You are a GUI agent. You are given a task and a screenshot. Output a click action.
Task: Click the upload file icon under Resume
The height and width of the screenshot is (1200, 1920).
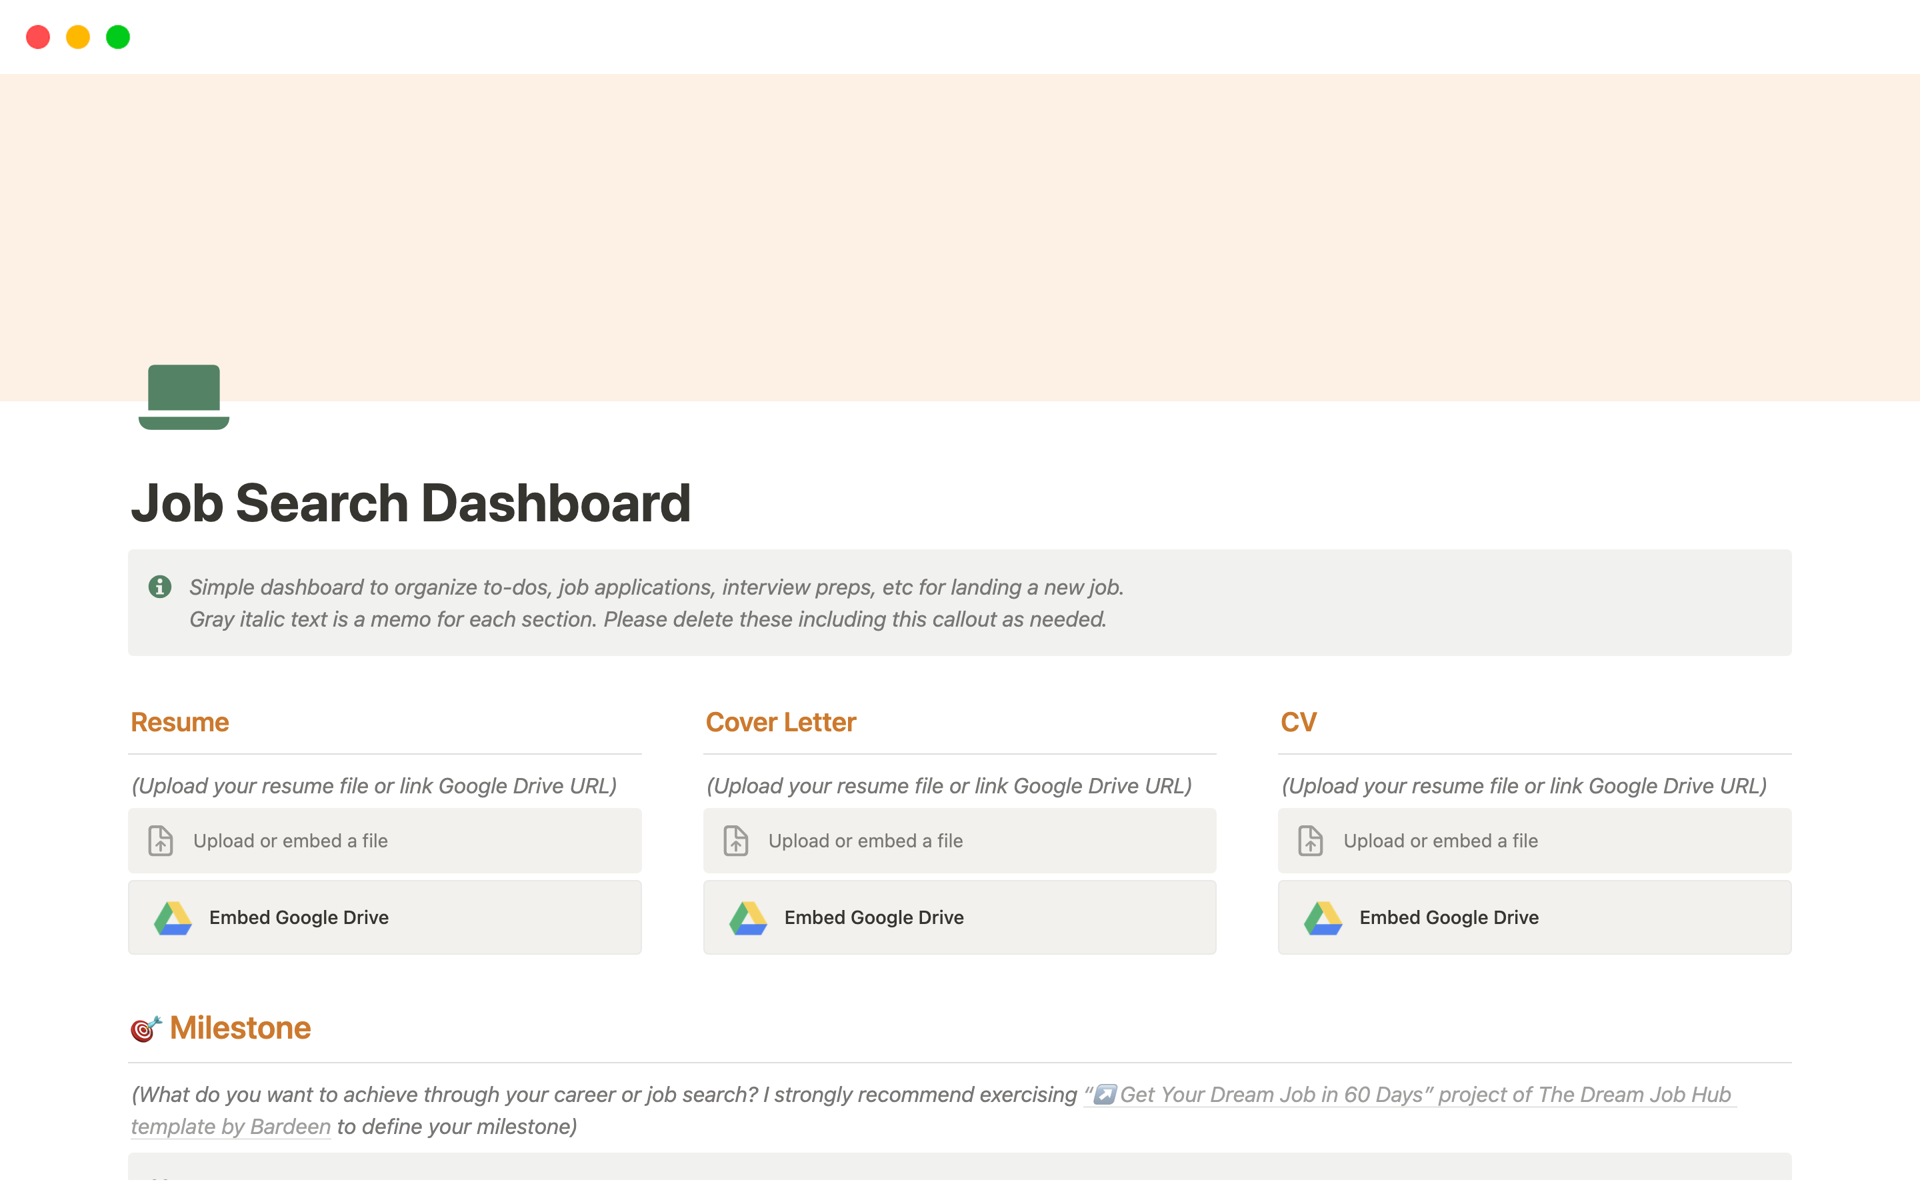click(161, 841)
